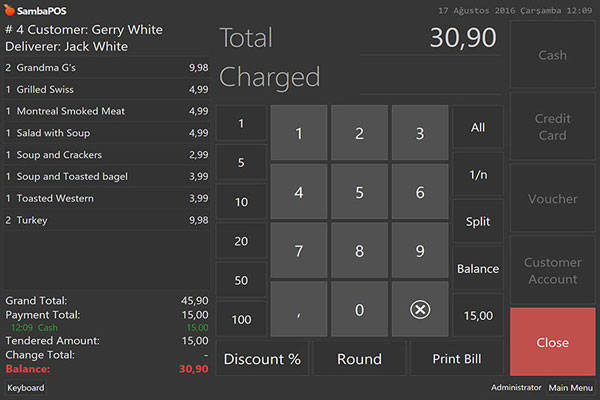The width and height of the screenshot is (600, 400).
Task: Apply Discount % to ticket
Action: click(261, 359)
